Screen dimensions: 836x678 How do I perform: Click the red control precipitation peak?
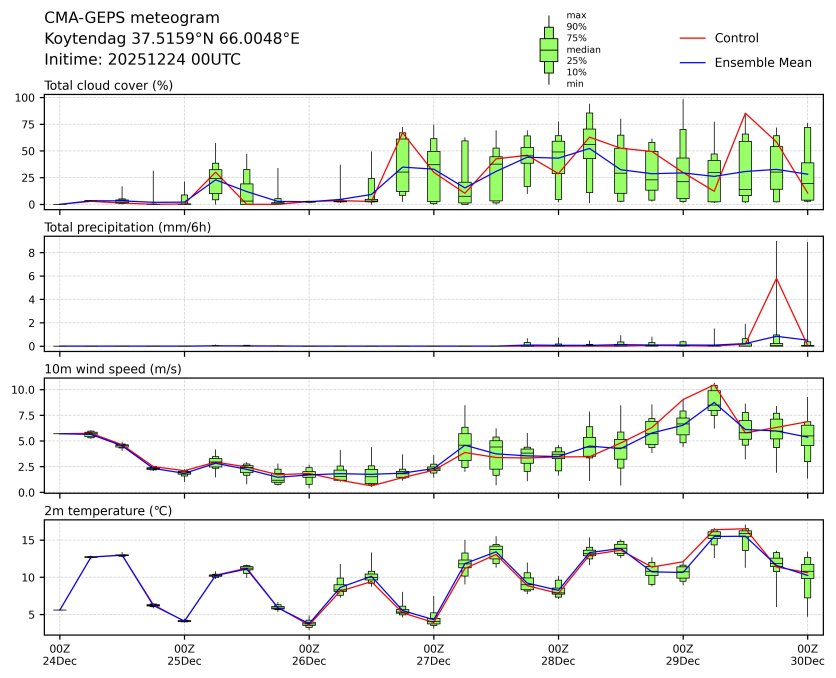(776, 278)
